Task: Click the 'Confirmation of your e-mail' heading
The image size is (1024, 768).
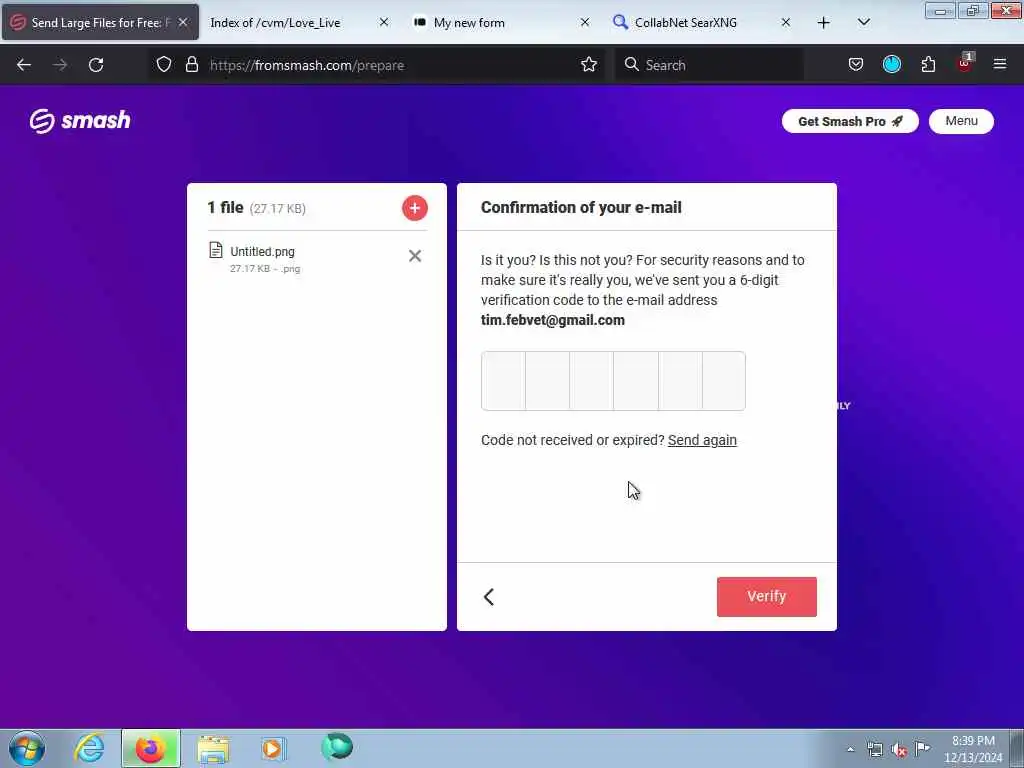Action: coord(581,208)
